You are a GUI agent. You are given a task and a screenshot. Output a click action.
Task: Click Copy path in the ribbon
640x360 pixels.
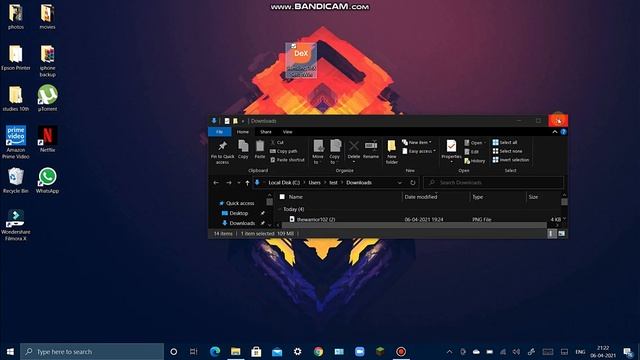tap(284, 151)
